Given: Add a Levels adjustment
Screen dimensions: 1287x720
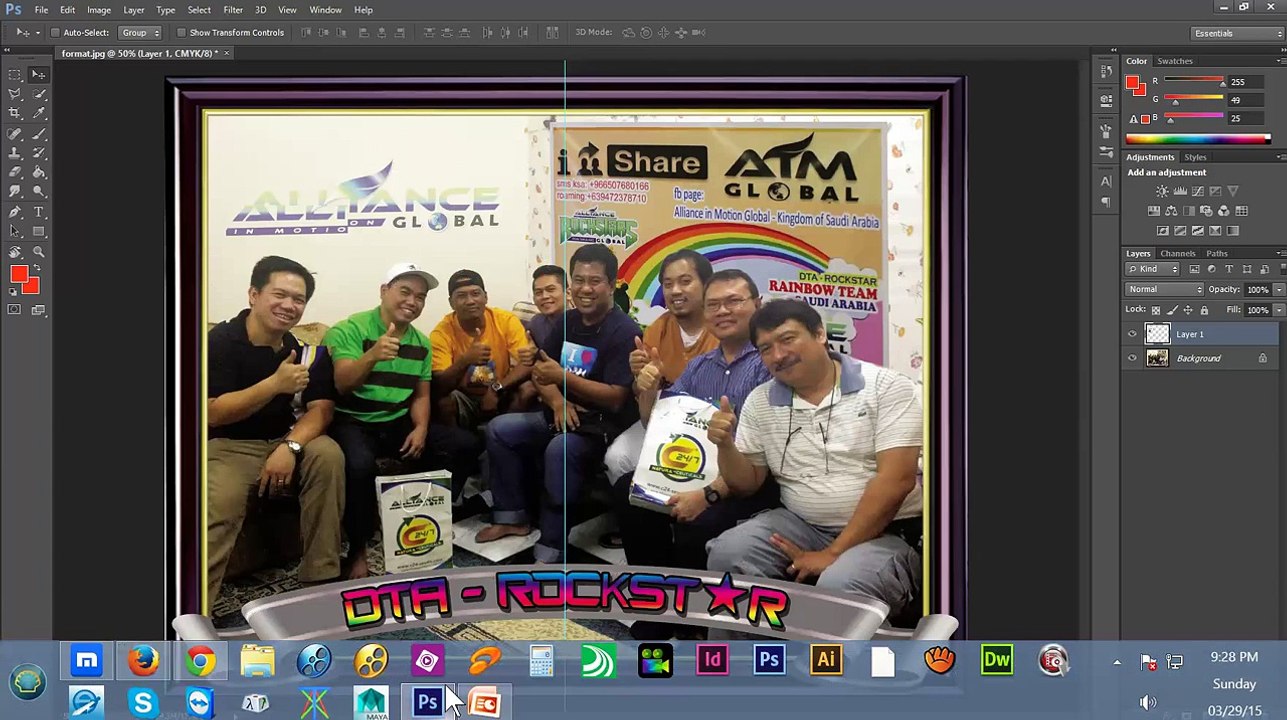Looking at the screenshot, I should pyautogui.click(x=1180, y=191).
